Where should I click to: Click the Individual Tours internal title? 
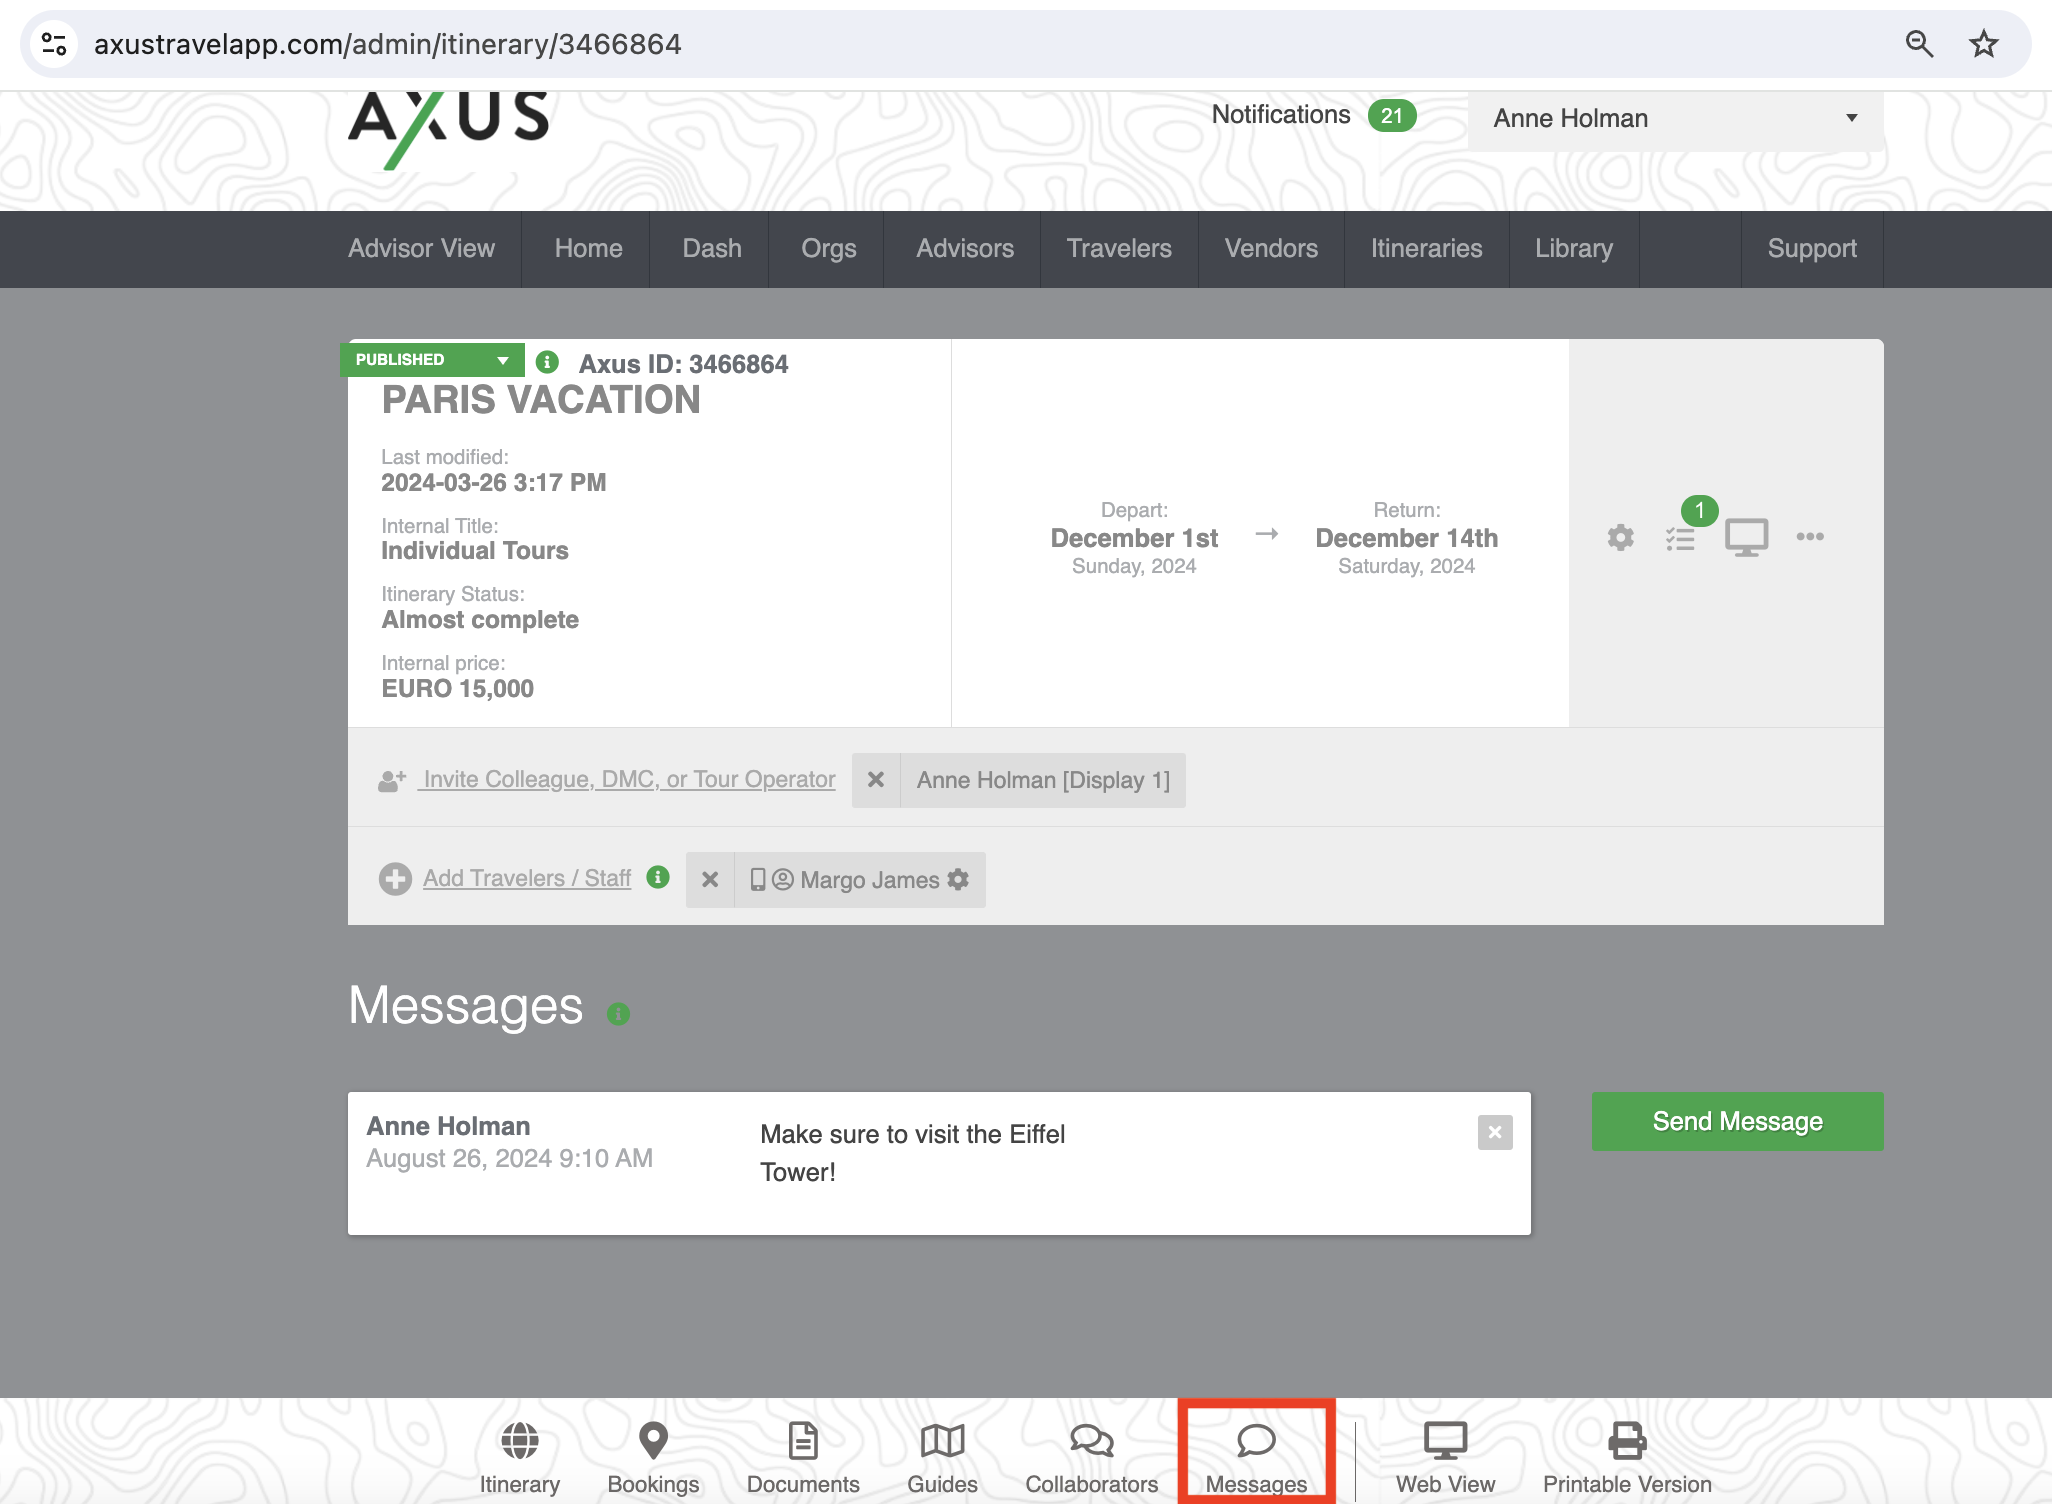(x=475, y=551)
